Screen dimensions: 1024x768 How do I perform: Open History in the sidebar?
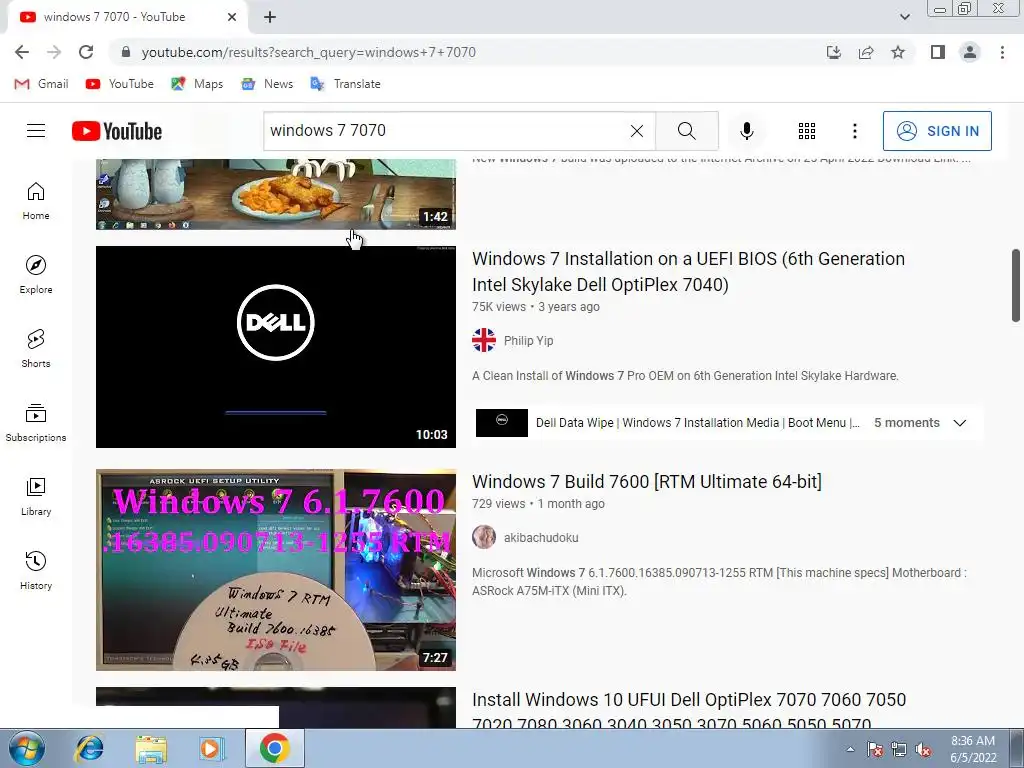pyautogui.click(x=36, y=570)
